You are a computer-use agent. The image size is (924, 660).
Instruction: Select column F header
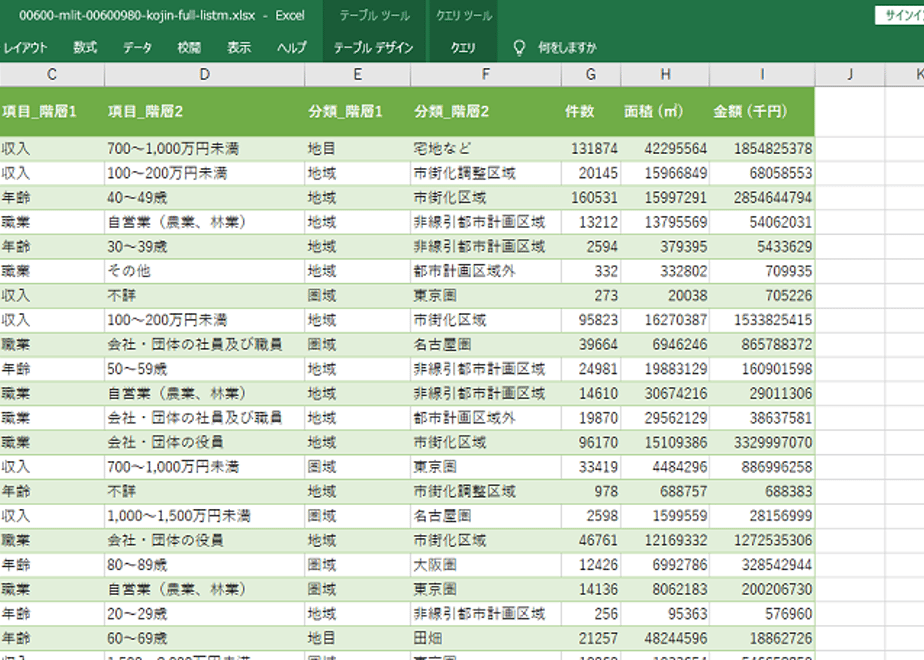pos(486,74)
